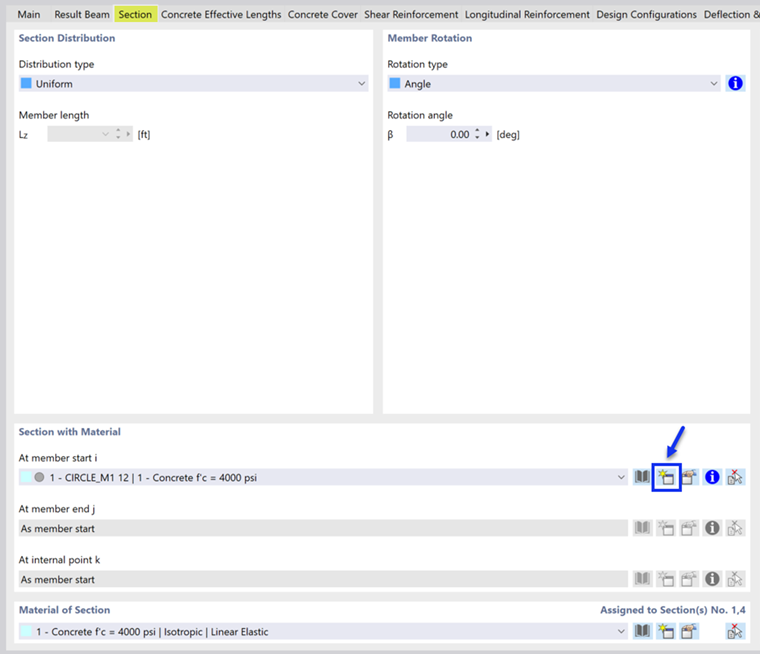Click the At internal point k field
The image size is (760, 654).
coord(323,579)
